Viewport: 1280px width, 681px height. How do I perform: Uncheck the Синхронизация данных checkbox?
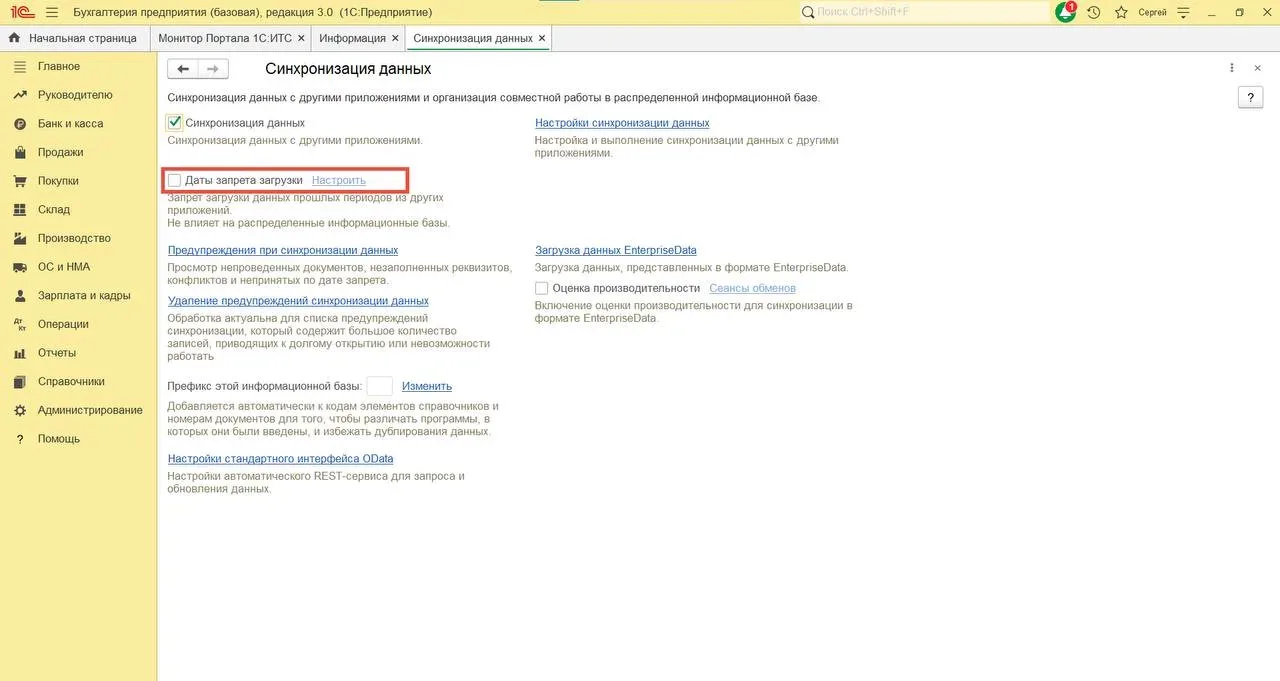(175, 123)
